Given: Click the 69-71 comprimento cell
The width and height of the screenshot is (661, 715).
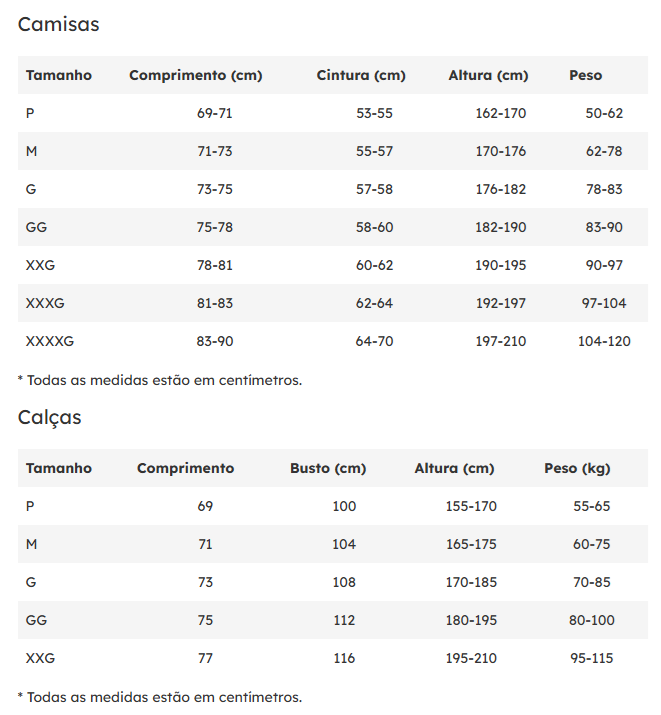Looking at the screenshot, I should [x=214, y=113].
